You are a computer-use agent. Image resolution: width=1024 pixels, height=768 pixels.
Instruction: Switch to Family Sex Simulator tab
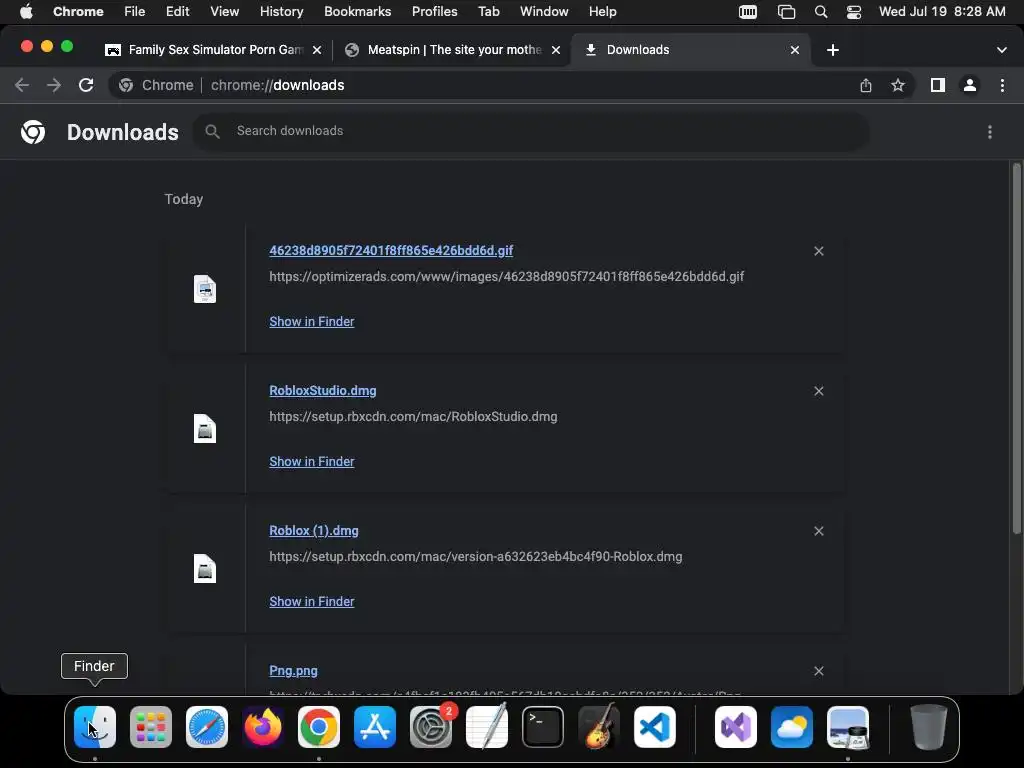213,50
